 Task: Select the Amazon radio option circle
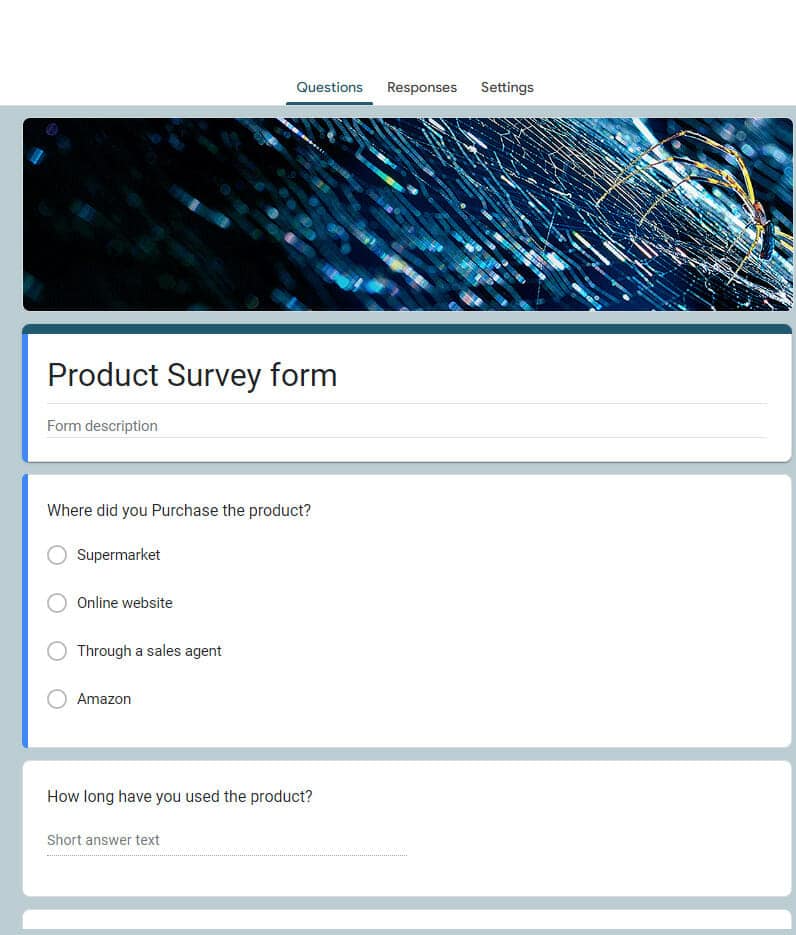point(57,699)
